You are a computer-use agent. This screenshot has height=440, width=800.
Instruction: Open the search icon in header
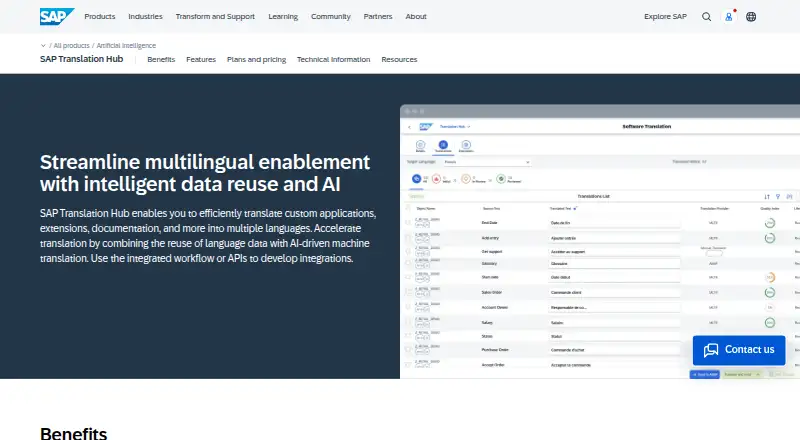coord(706,17)
